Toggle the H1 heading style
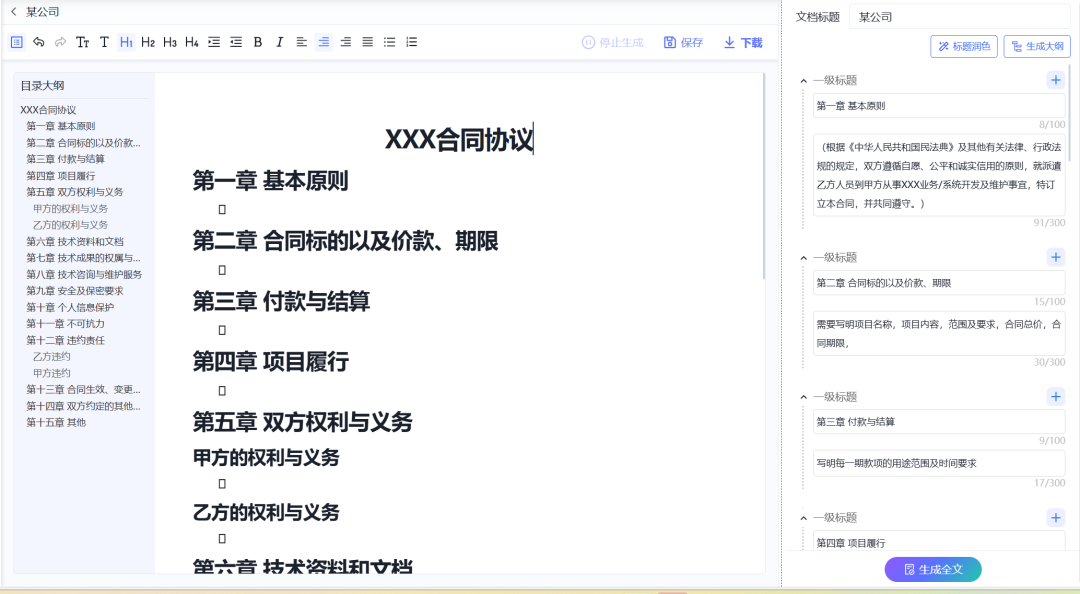Image resolution: width=1080 pixels, height=594 pixels. [x=126, y=42]
